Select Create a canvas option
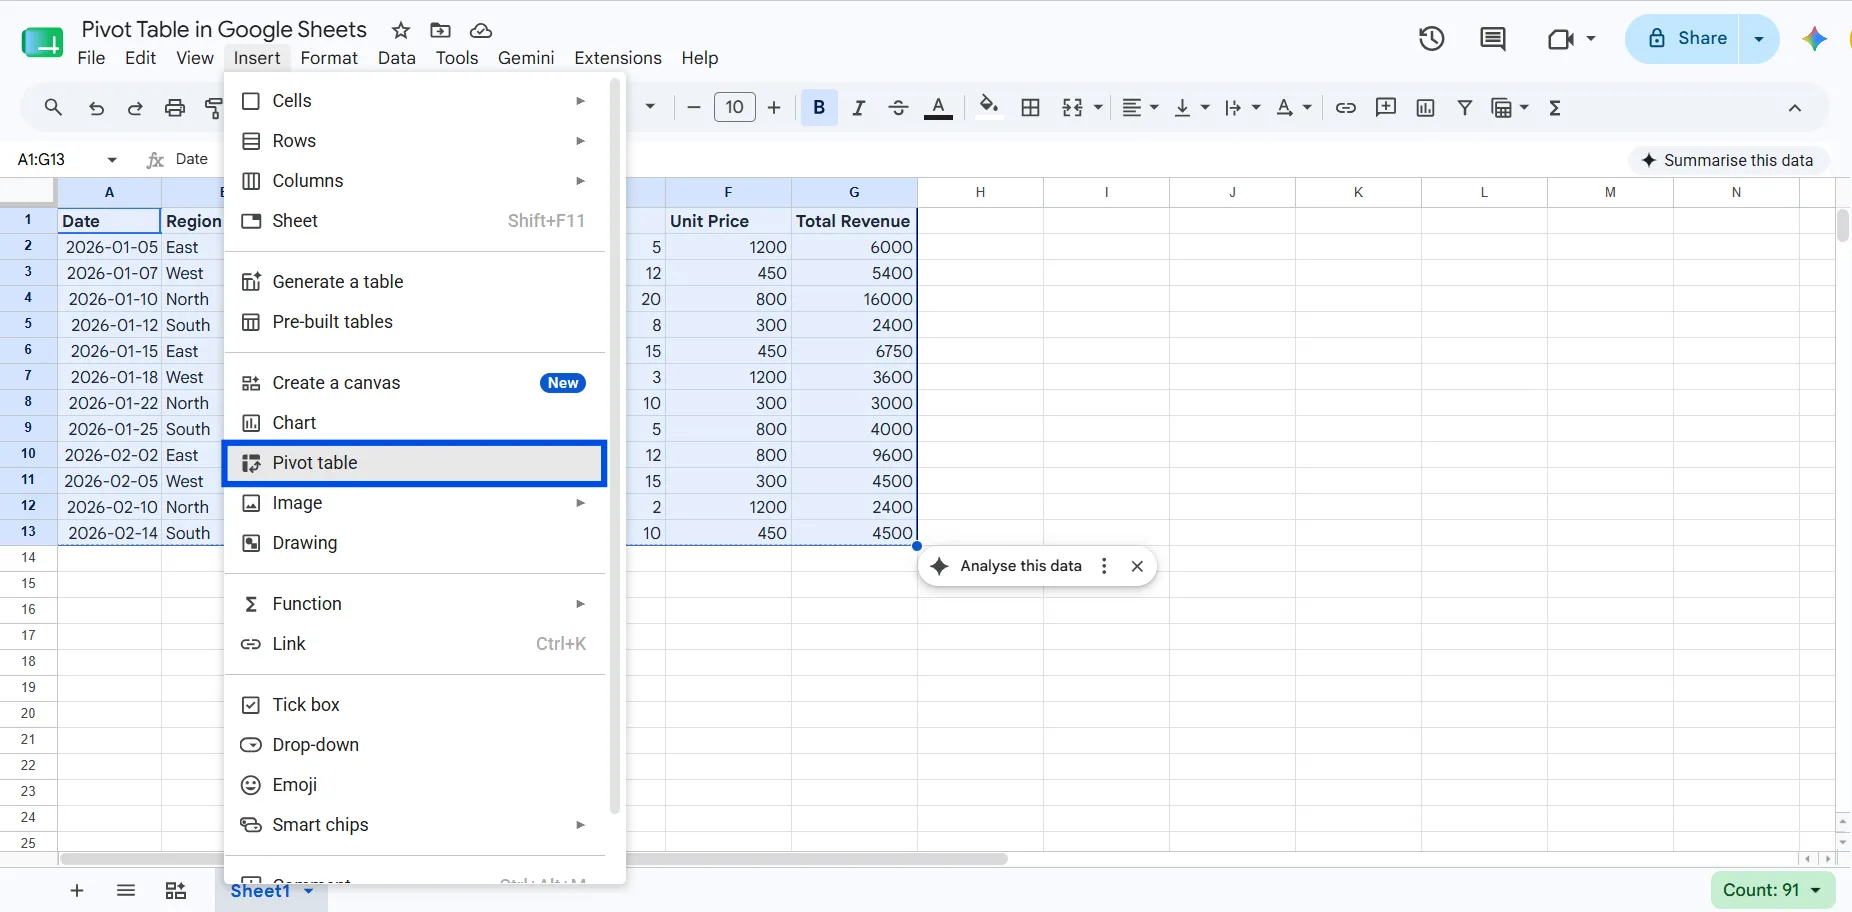1852x912 pixels. coord(415,383)
